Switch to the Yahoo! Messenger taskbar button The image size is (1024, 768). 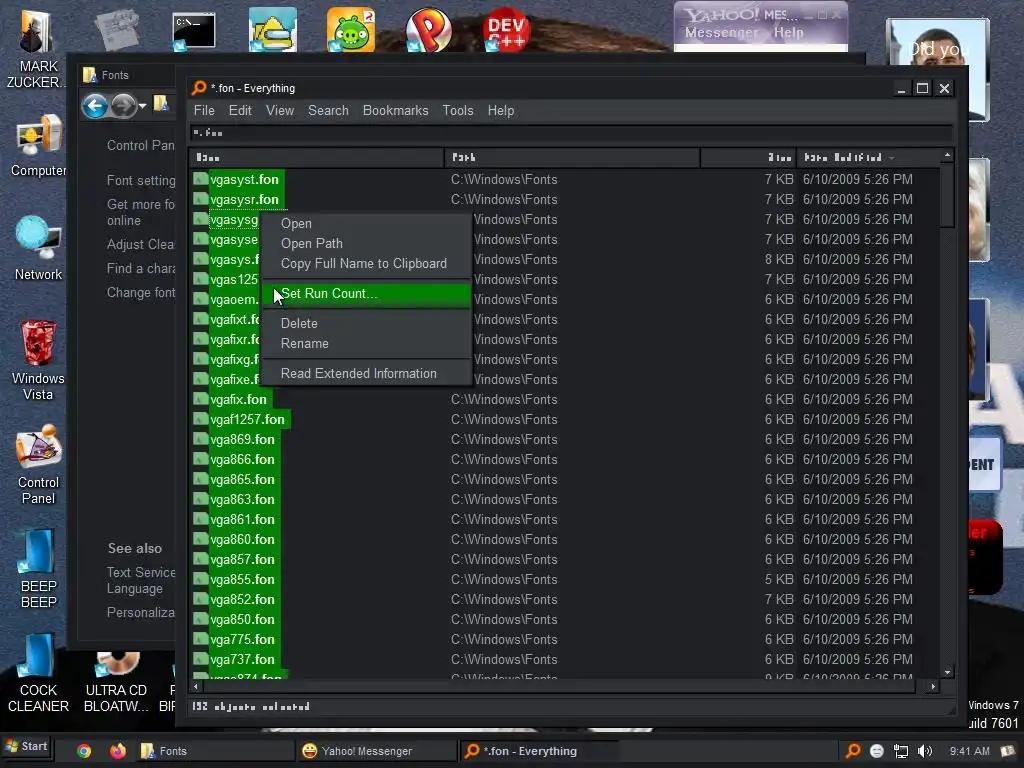pyautogui.click(x=377, y=751)
